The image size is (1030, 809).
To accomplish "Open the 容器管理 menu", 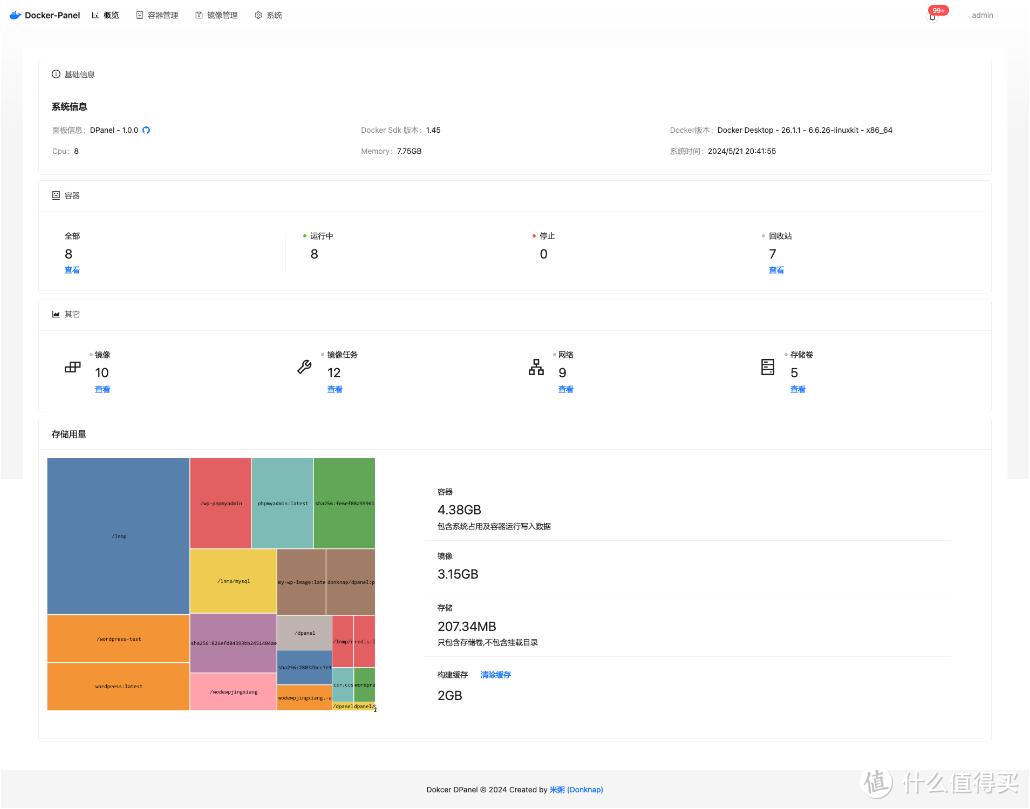I will (157, 15).
